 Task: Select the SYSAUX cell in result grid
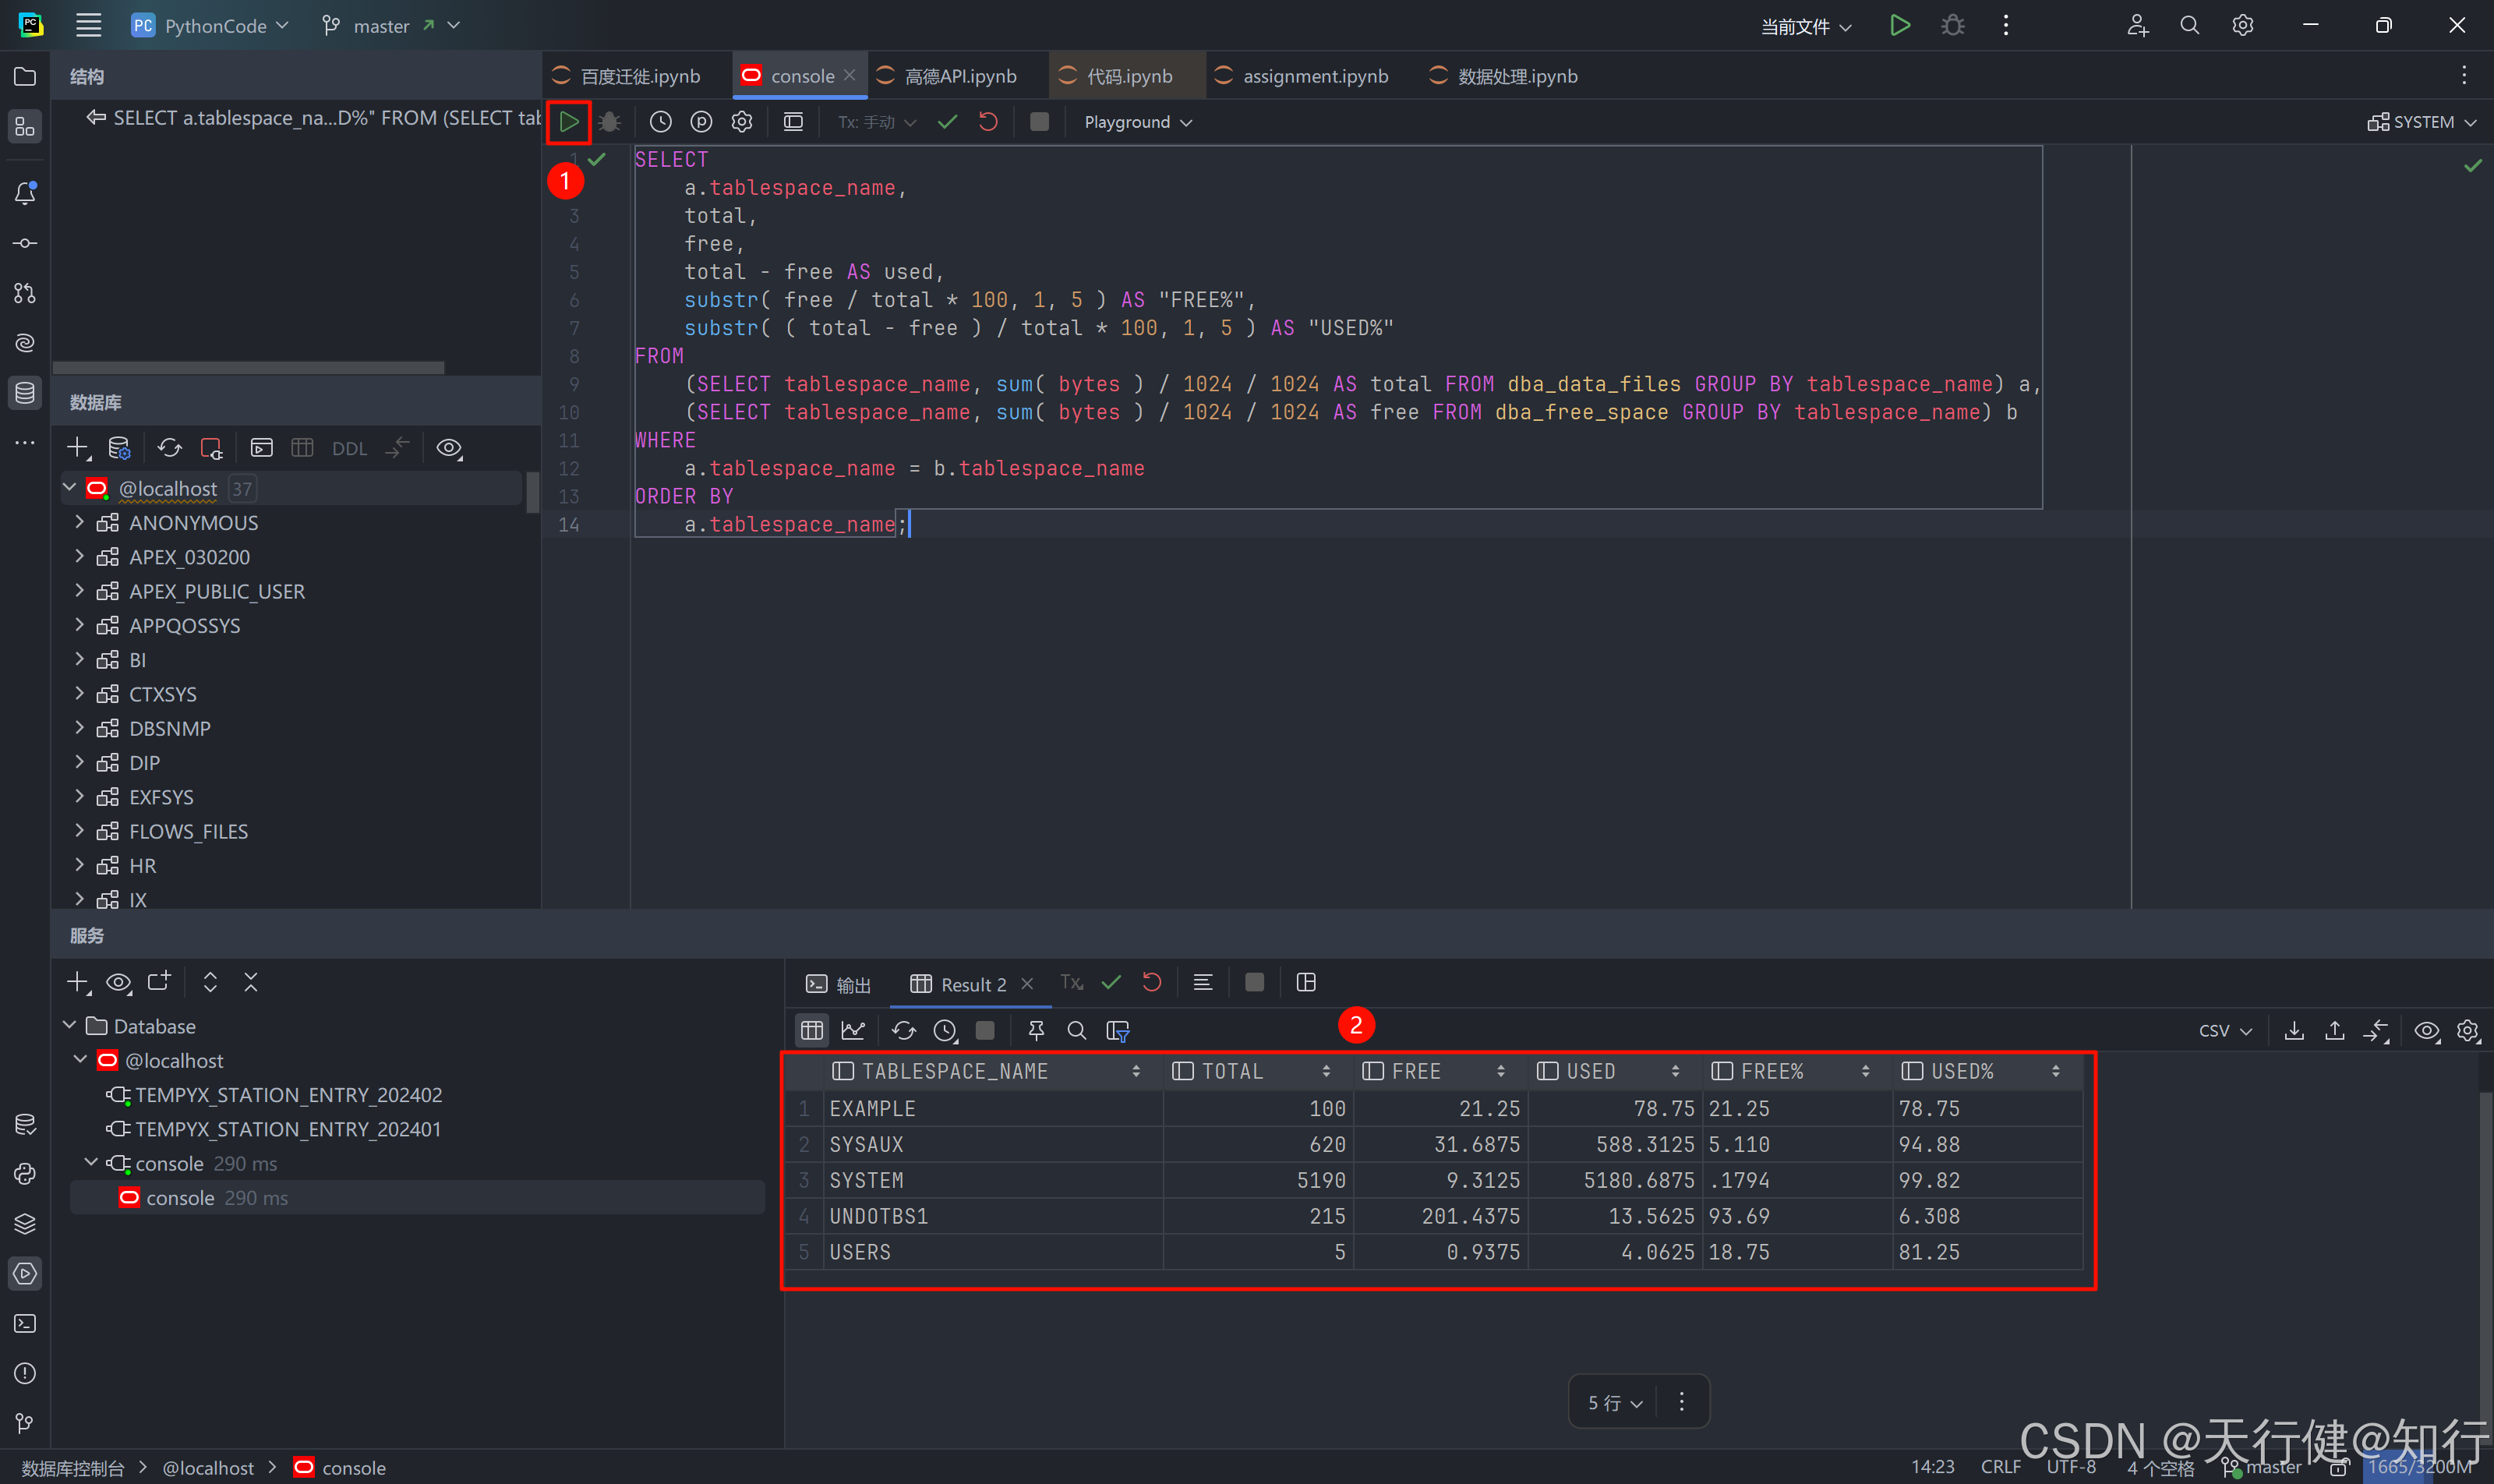tap(994, 1144)
